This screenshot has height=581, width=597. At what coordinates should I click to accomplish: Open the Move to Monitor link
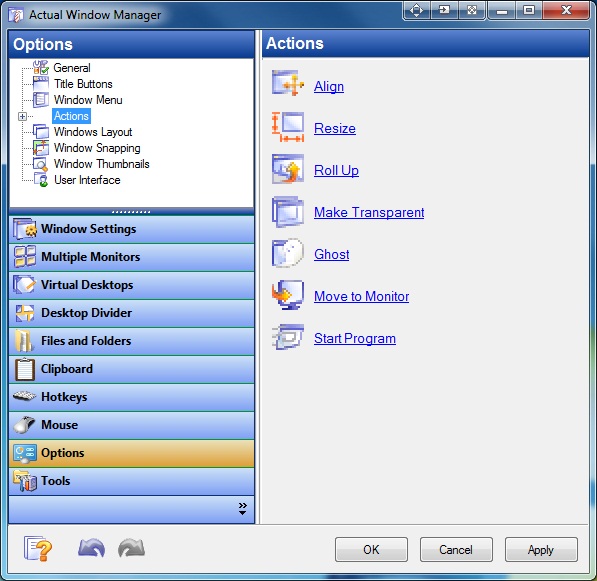click(x=361, y=296)
